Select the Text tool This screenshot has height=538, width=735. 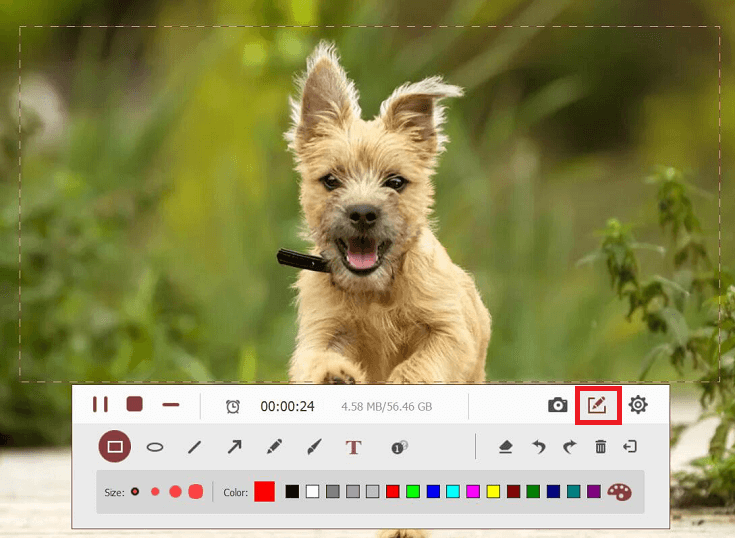tap(353, 447)
